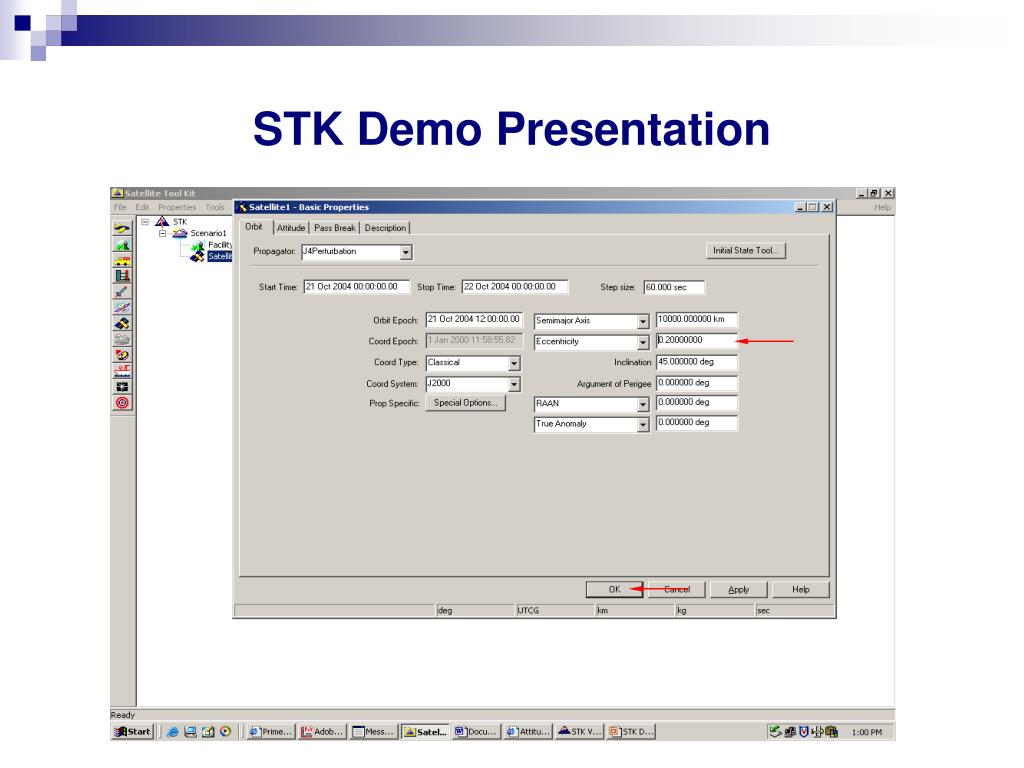Screen dimensions: 1024x768
Task: Click the Semimajor Axis value field
Action: [697, 319]
